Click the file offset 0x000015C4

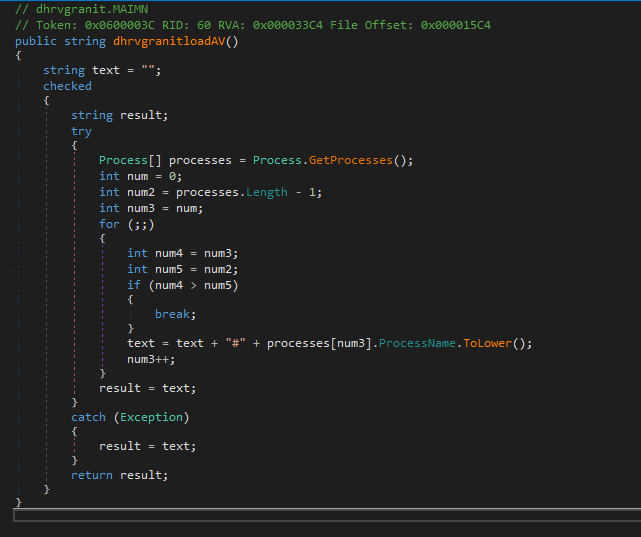[x=456, y=25]
